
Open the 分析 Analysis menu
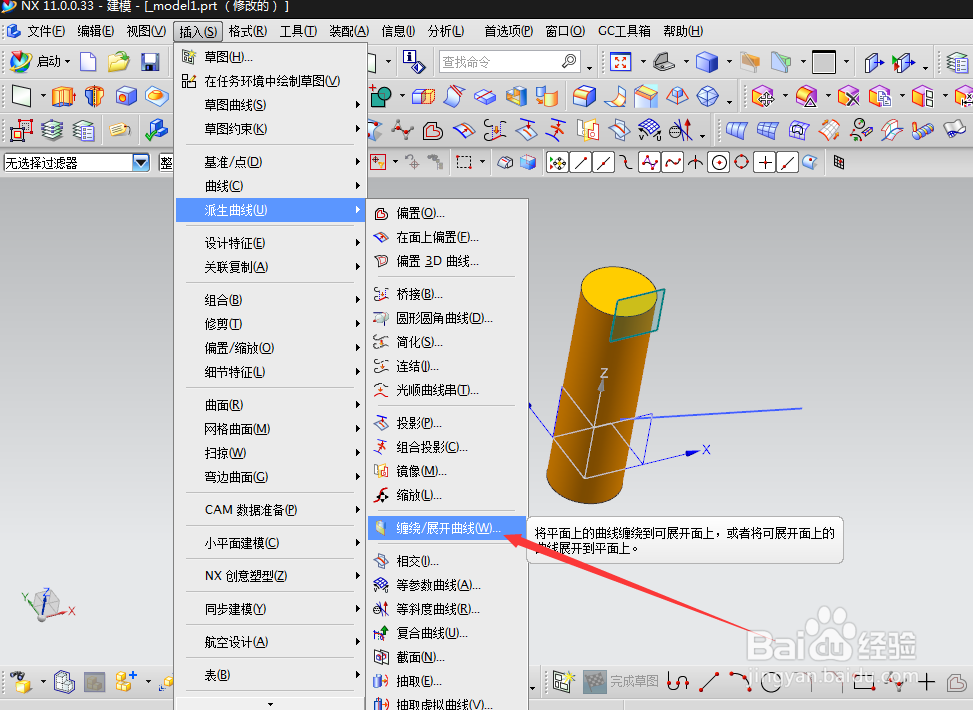coord(446,31)
